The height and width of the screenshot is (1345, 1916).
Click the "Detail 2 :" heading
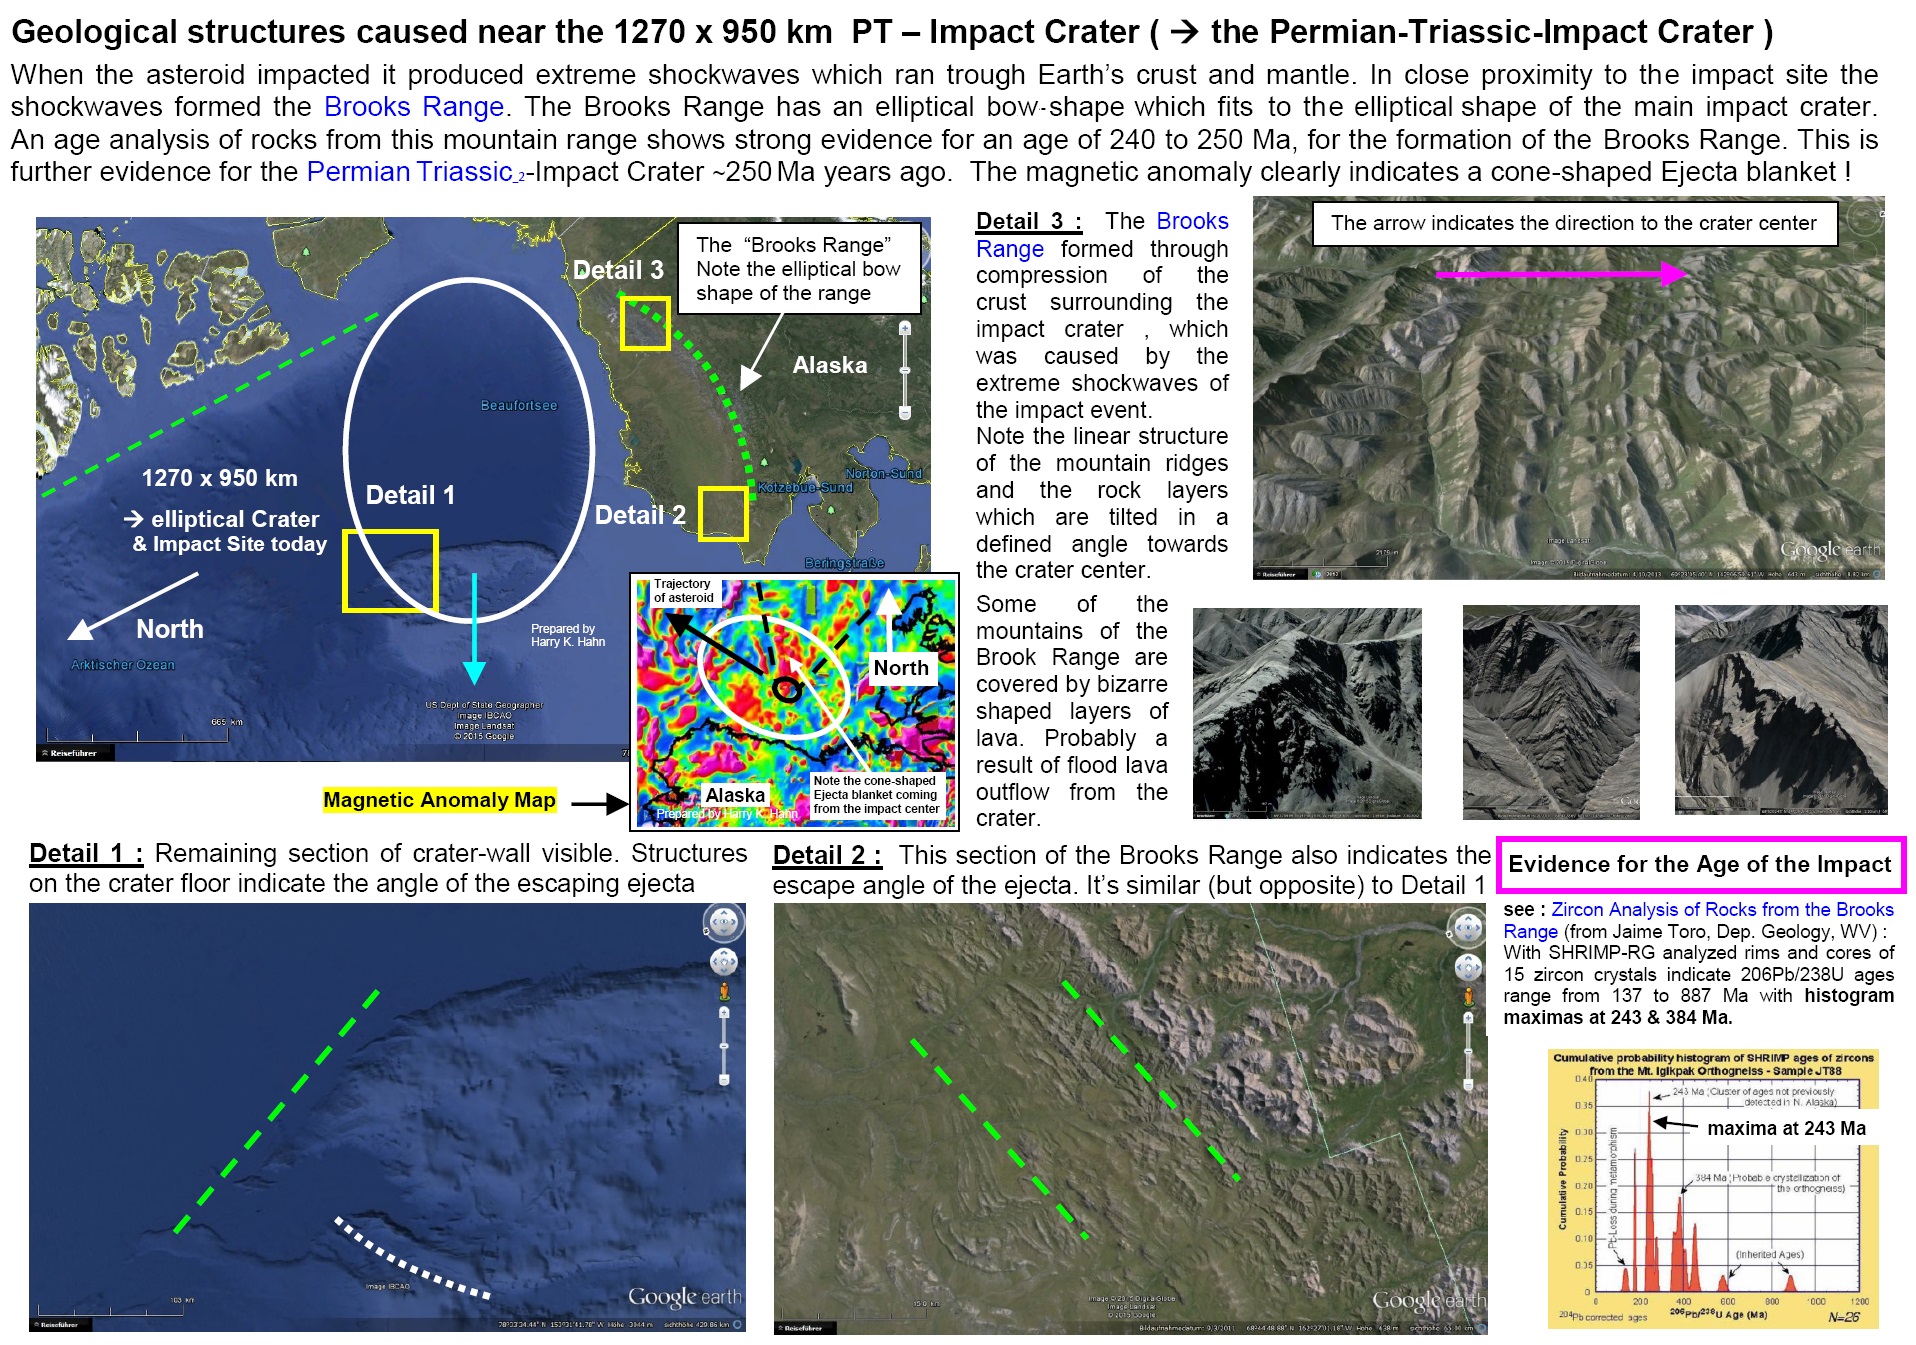pos(827,856)
